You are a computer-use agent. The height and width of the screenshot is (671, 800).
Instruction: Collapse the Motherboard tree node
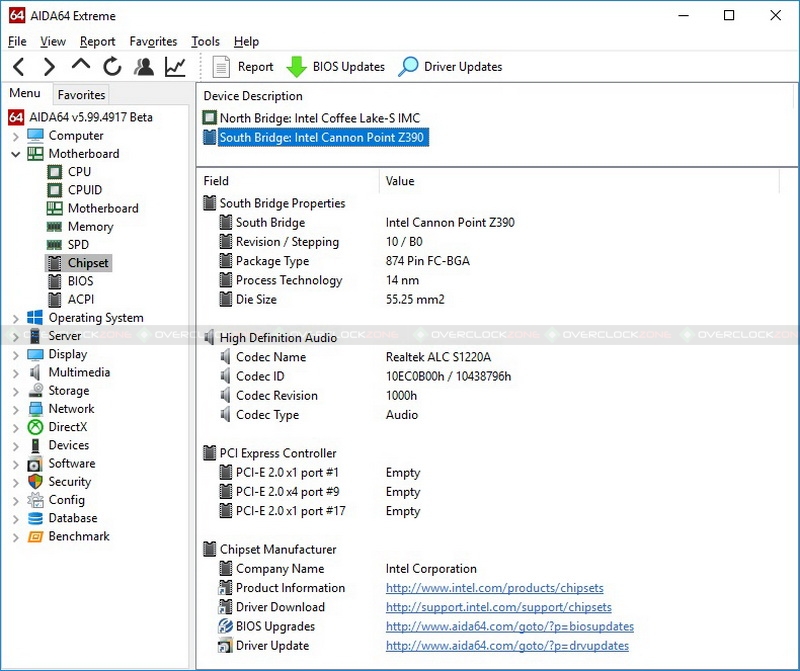[x=15, y=154]
